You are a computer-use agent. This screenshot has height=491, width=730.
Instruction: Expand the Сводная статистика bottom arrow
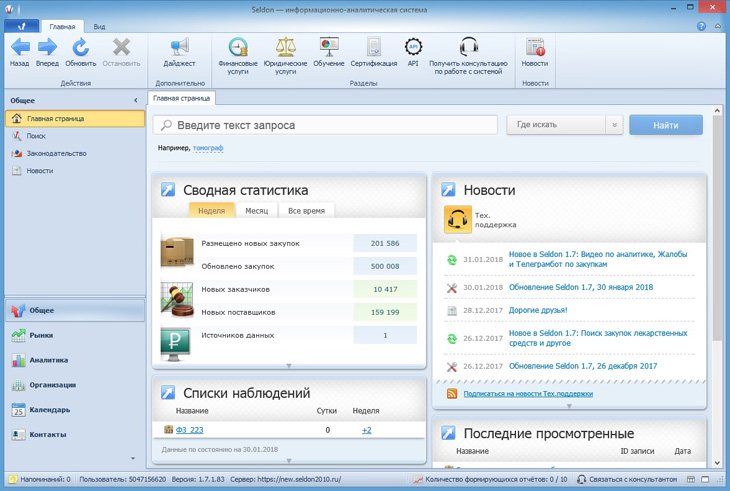[289, 366]
